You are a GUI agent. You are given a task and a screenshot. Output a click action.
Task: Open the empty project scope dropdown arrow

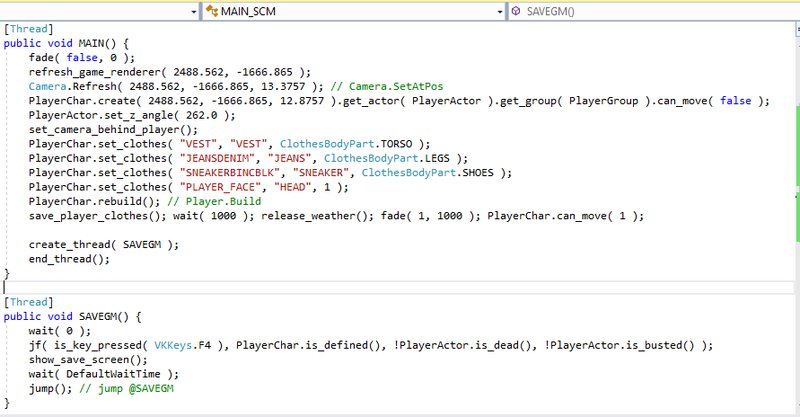(x=193, y=11)
